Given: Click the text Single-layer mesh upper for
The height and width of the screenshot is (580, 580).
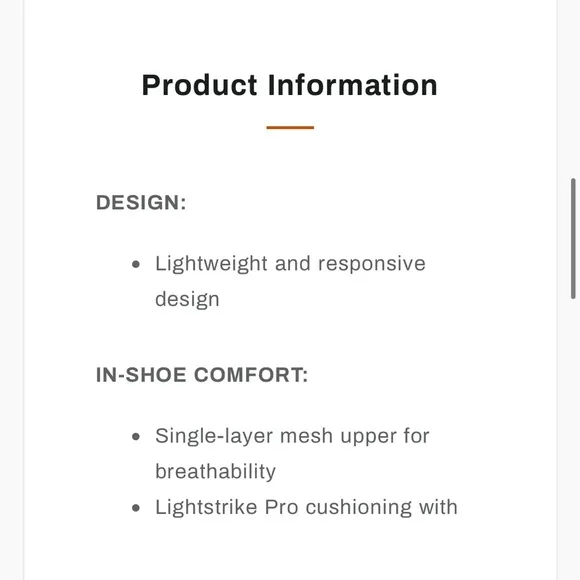Looking at the screenshot, I should click(292, 436).
